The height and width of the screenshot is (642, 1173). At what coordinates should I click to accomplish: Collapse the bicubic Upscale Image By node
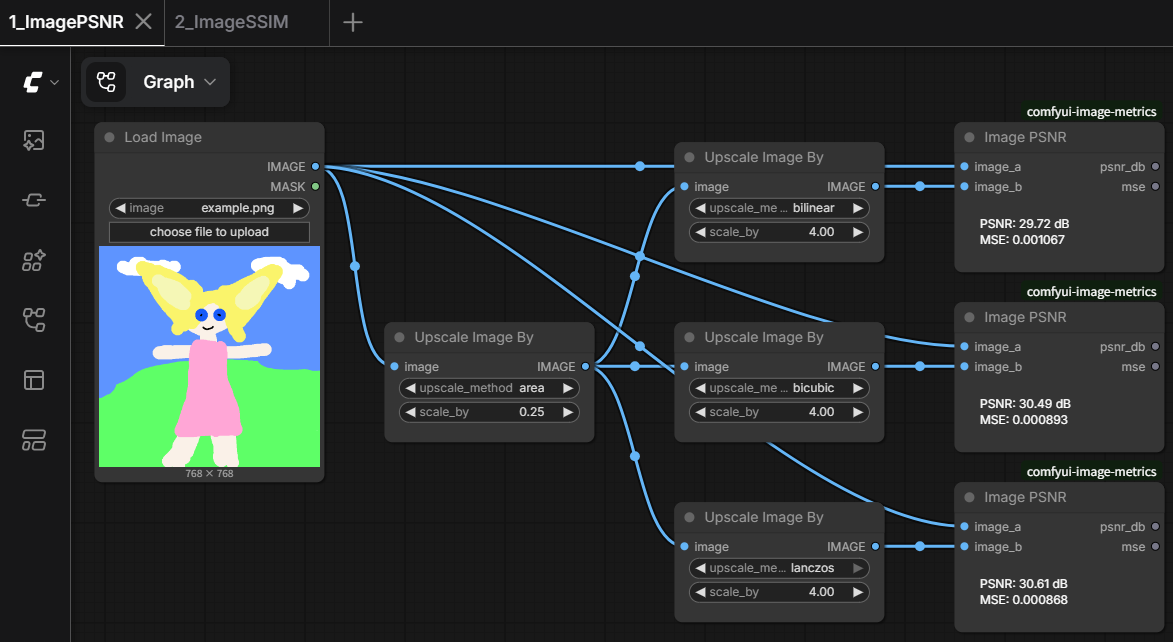pos(689,337)
